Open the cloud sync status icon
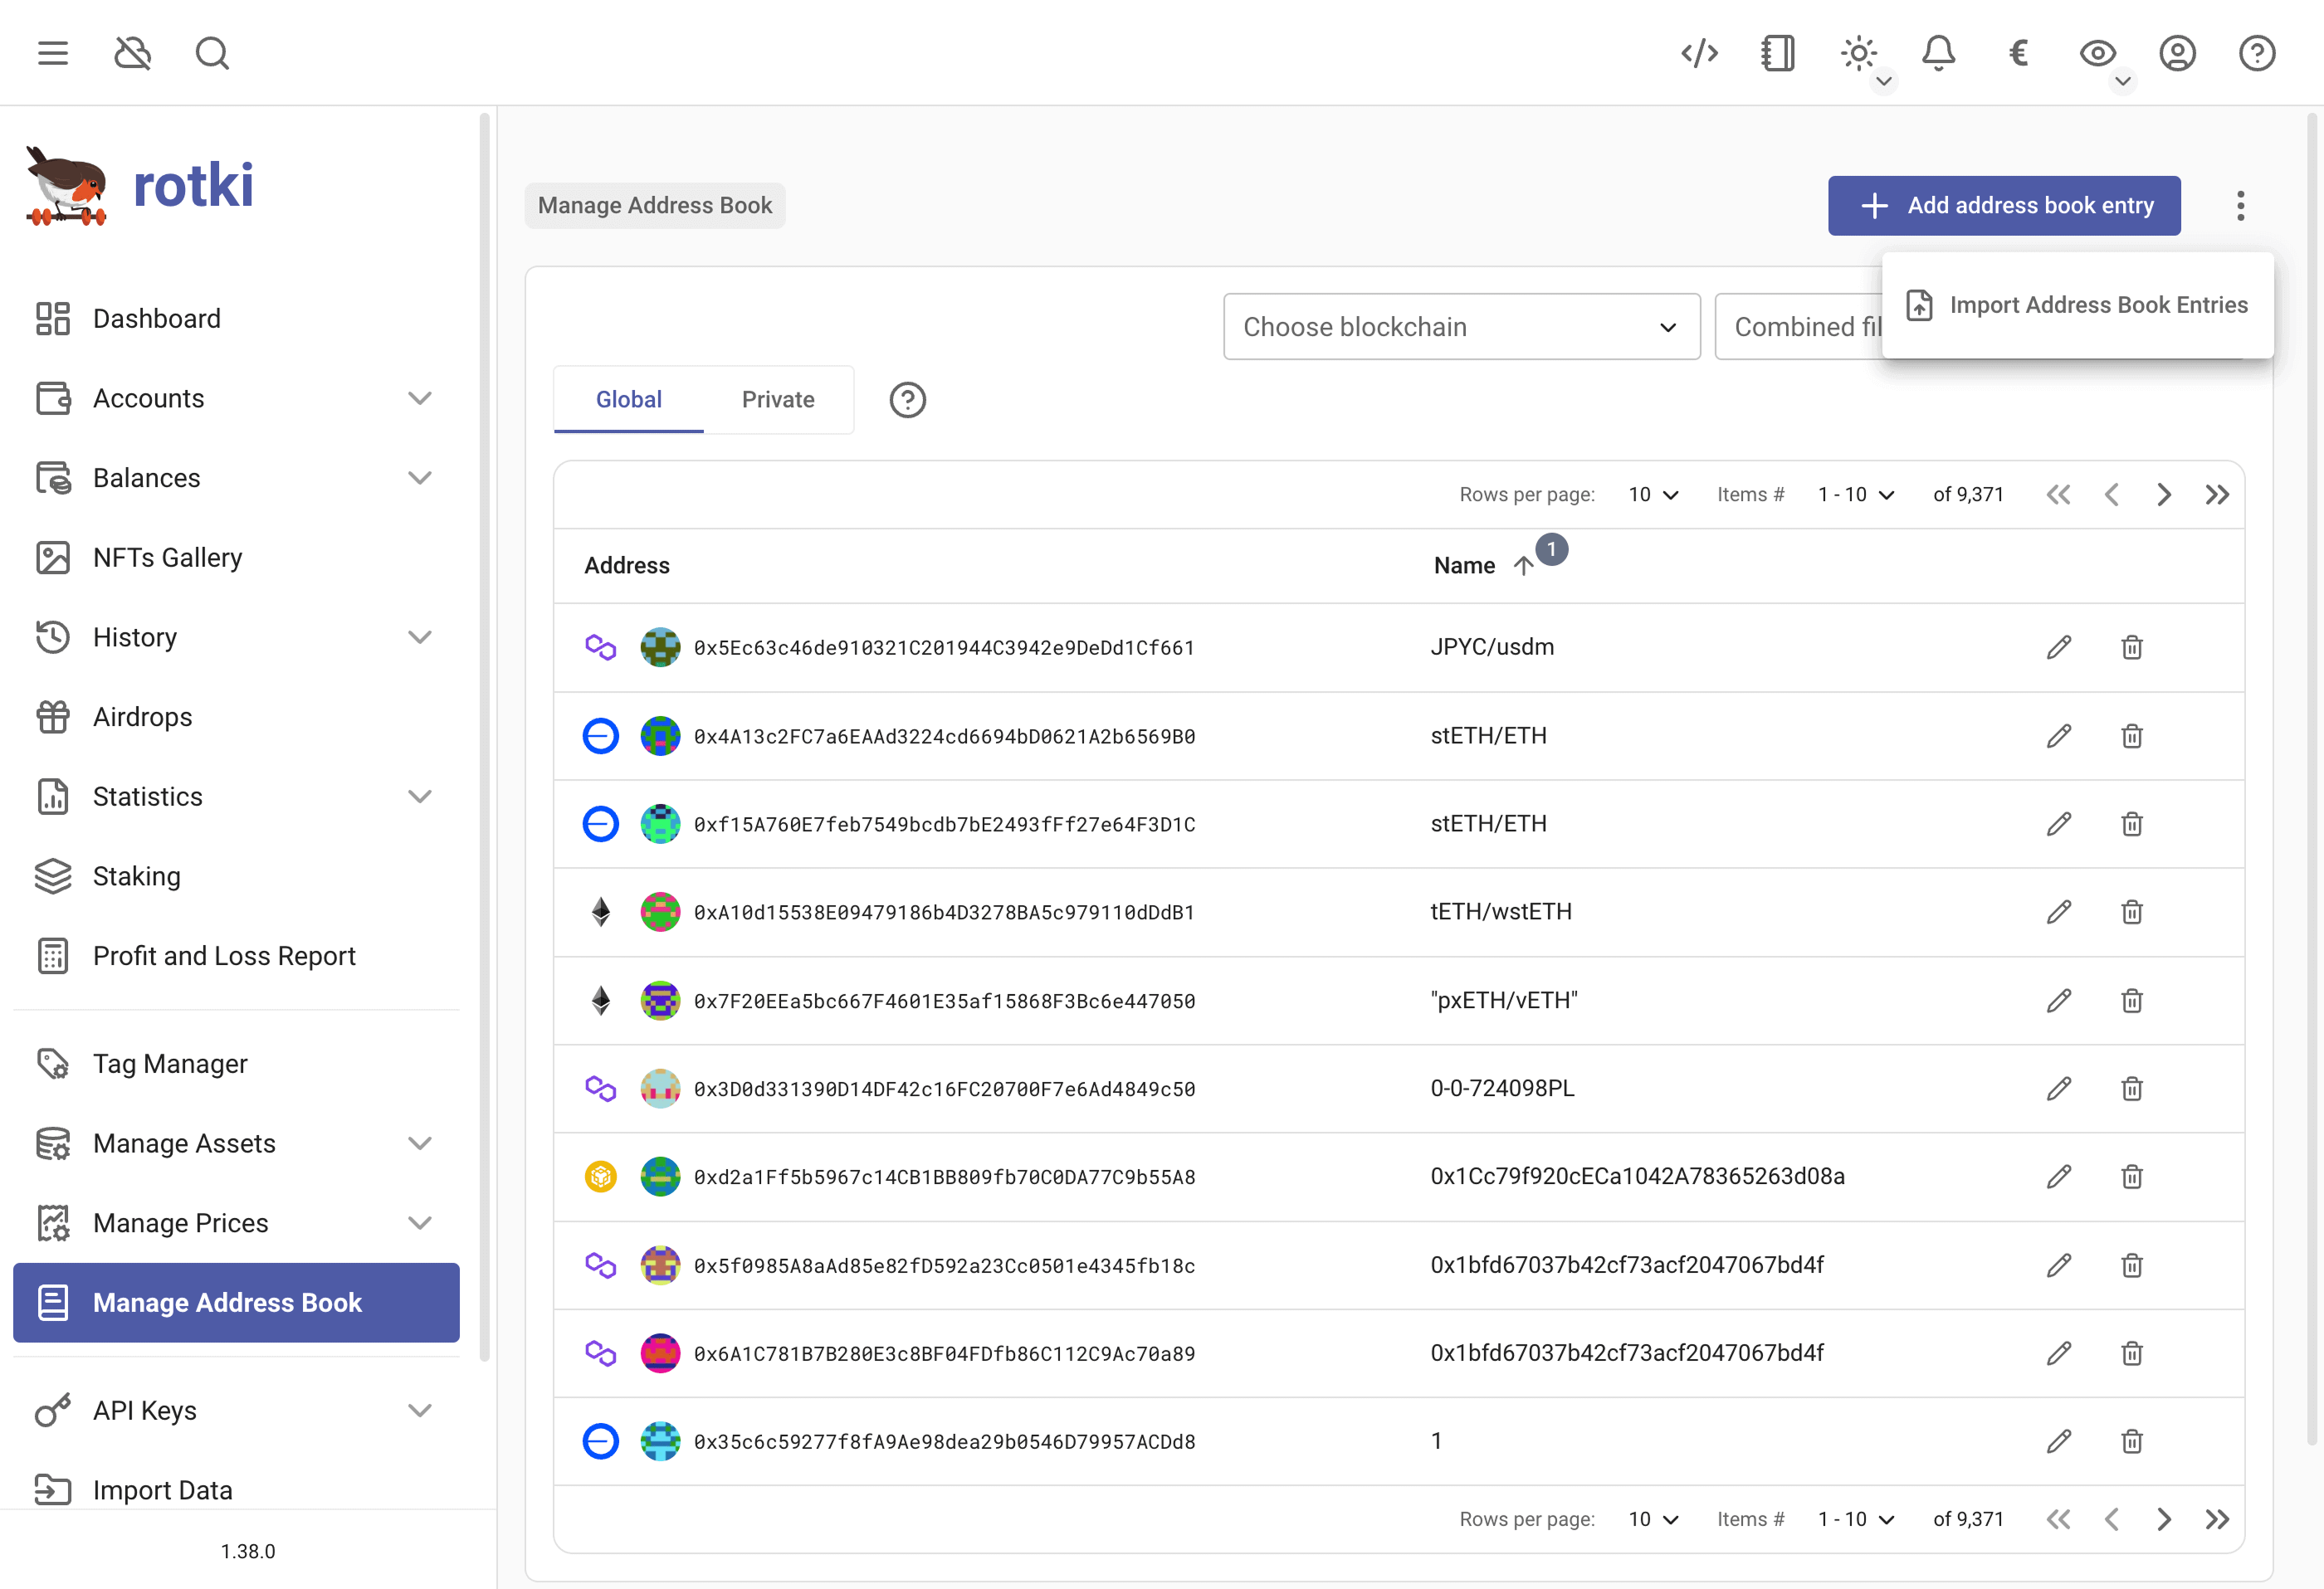This screenshot has width=2324, height=1589. (x=132, y=53)
